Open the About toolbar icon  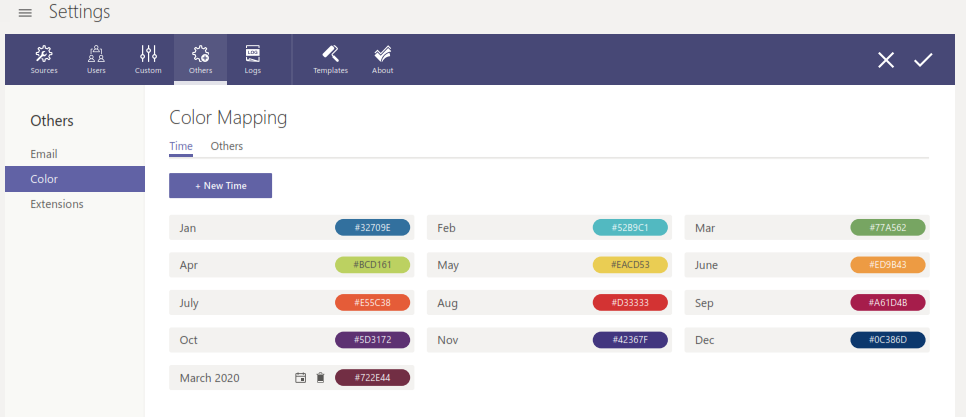382,59
